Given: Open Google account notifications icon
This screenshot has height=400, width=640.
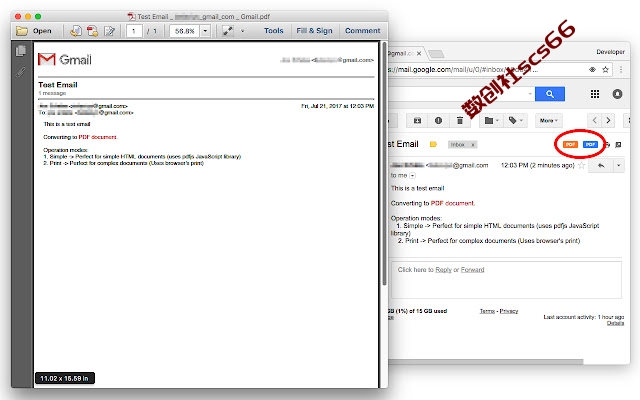Looking at the screenshot, I should pyautogui.click(x=617, y=94).
